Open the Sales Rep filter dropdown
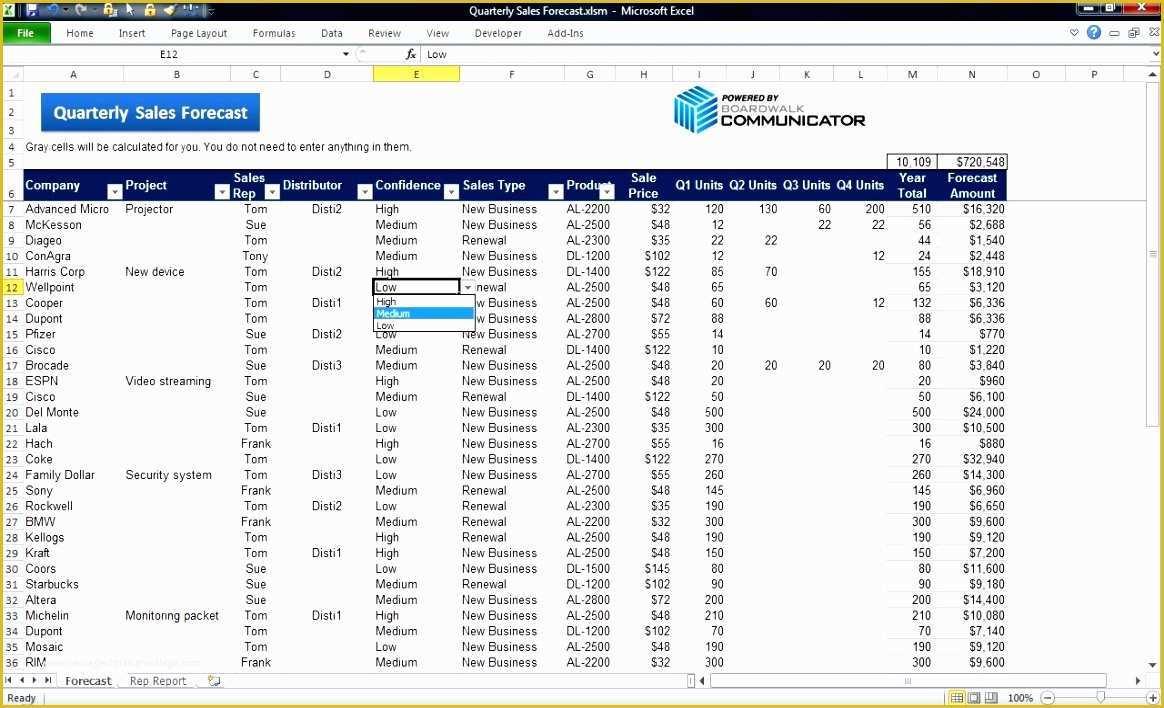 coord(272,192)
